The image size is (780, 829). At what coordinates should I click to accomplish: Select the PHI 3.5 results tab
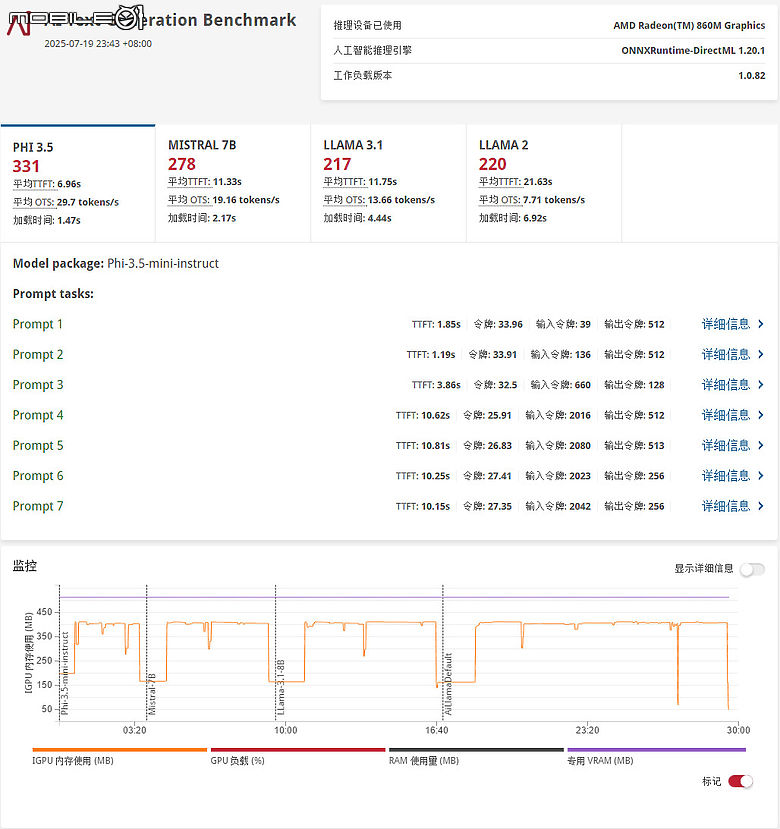tap(78, 183)
